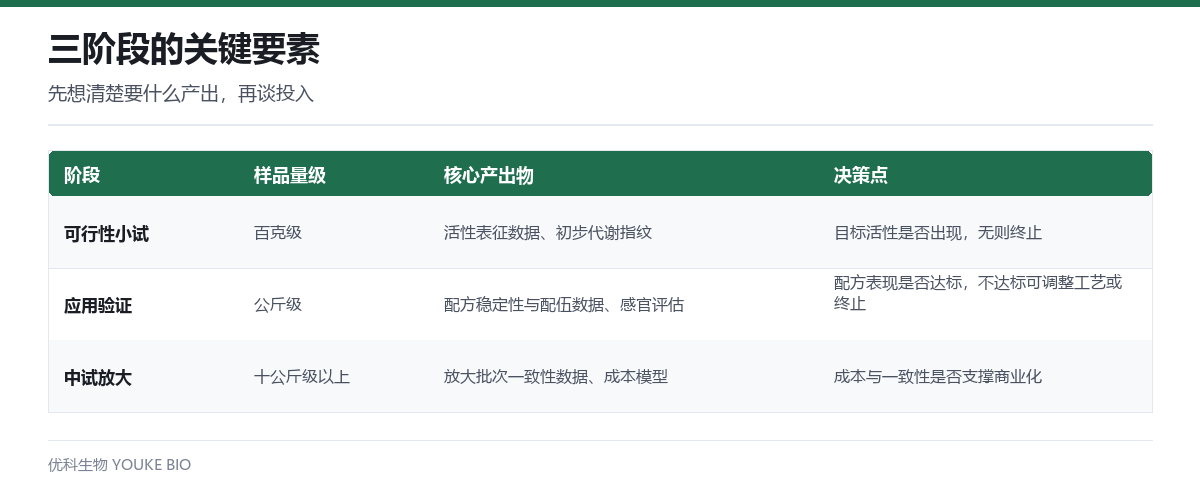Click the 样品量级 column header
This screenshot has height=502, width=1200.
tap(290, 175)
